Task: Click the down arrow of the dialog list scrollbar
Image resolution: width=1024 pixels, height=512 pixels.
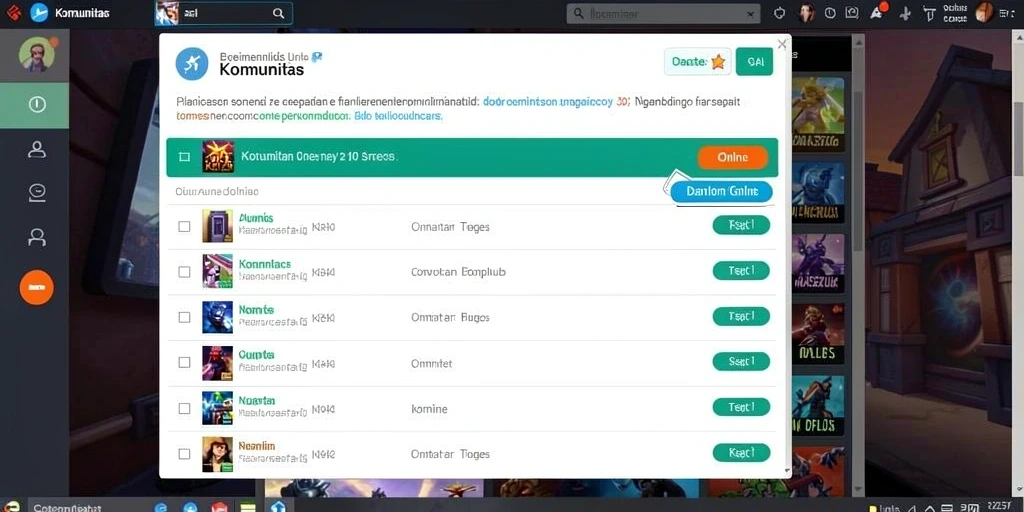Action: [x=786, y=470]
